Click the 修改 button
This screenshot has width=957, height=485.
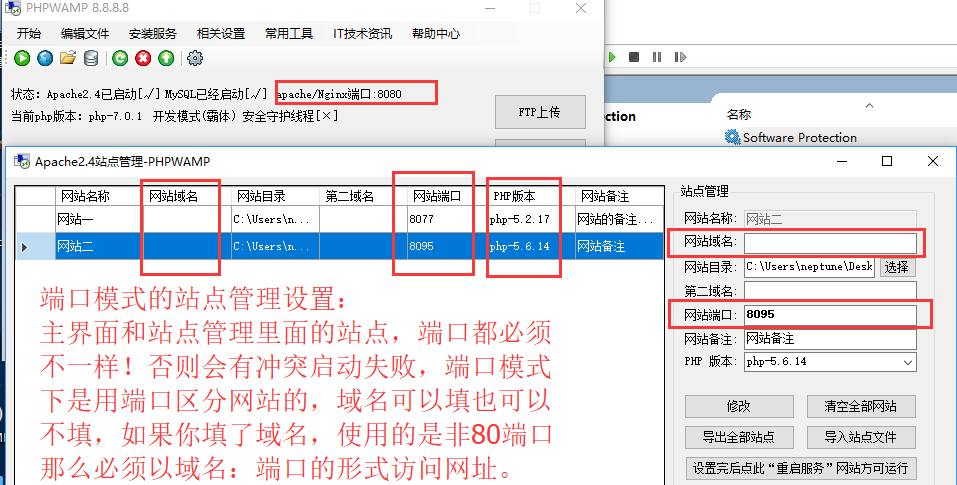coord(739,406)
